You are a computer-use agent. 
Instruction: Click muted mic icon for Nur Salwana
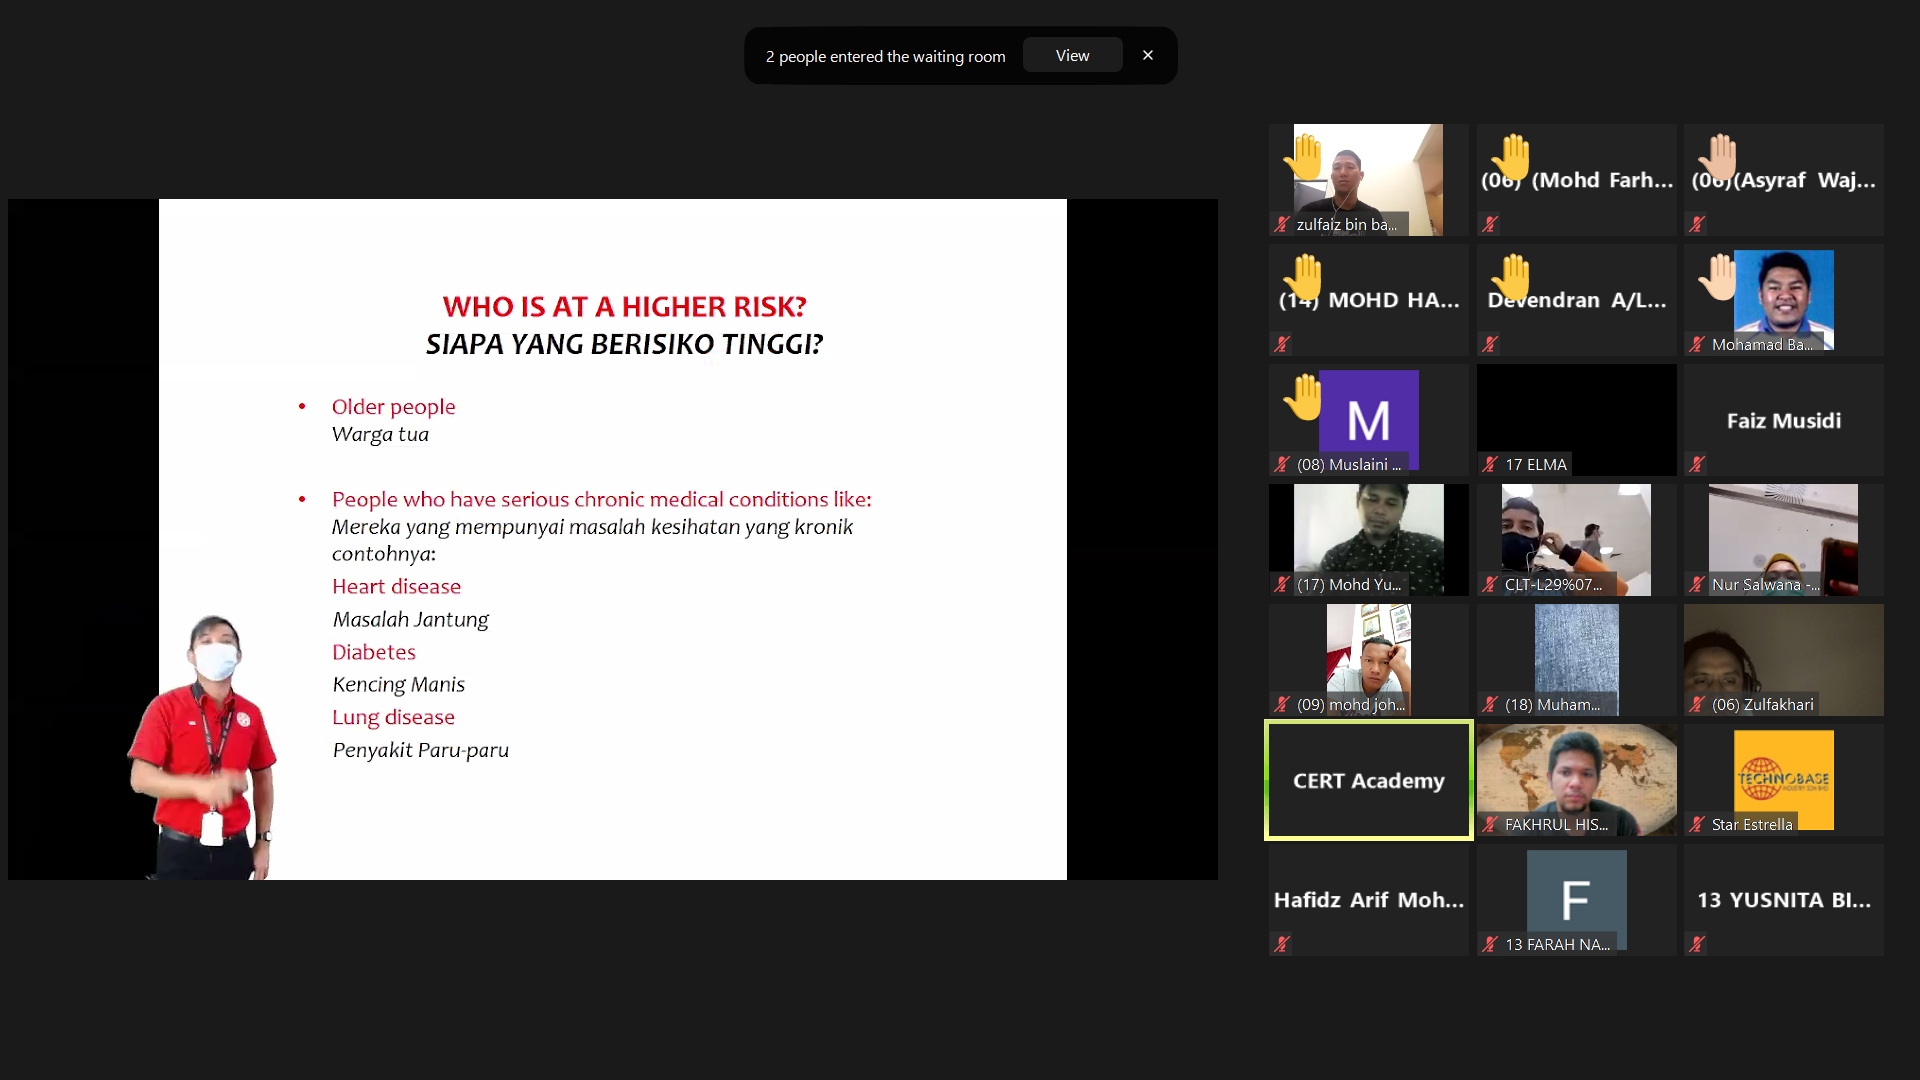[1697, 585]
